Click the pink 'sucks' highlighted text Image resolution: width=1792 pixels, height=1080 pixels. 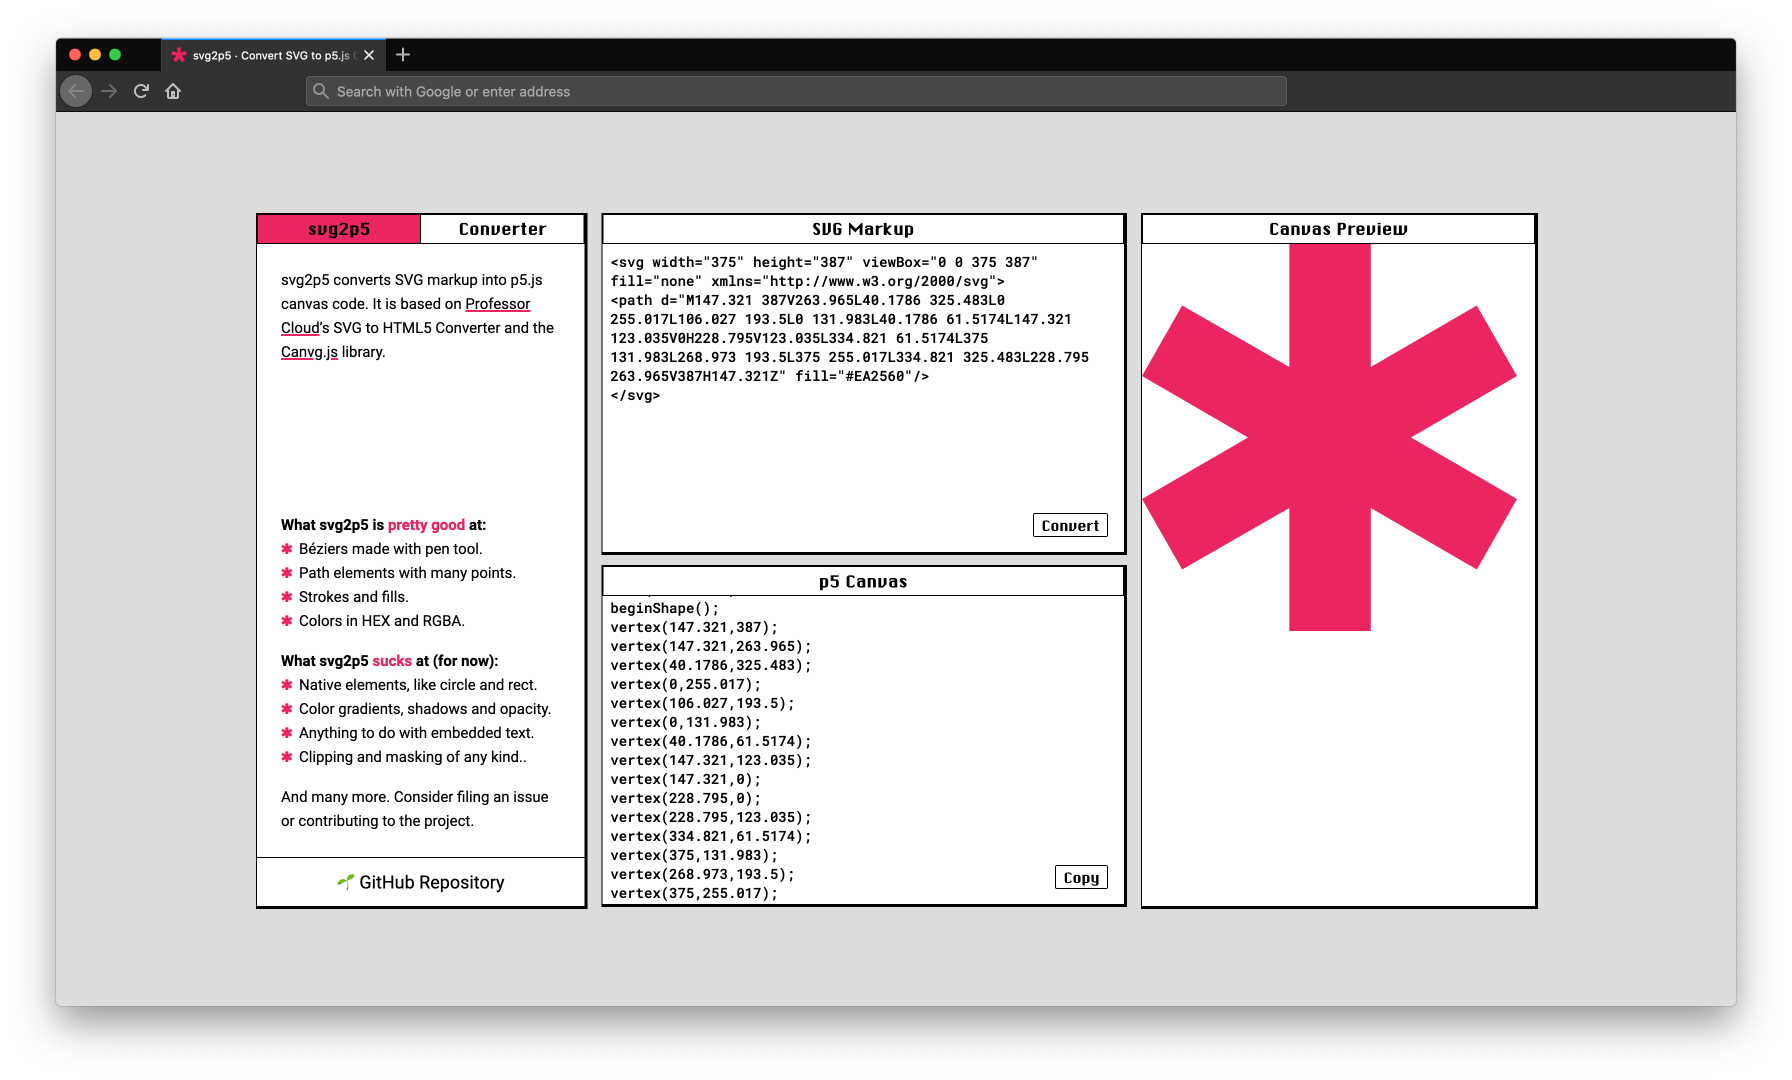point(392,661)
